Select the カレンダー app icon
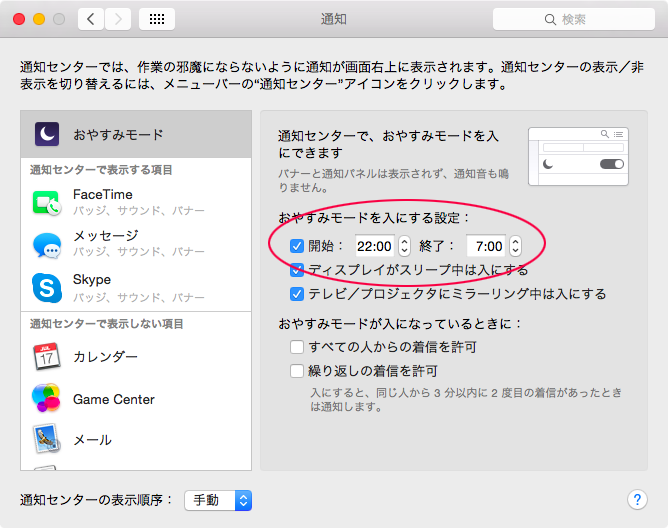Viewport: 668px width, 528px height. pos(46,356)
